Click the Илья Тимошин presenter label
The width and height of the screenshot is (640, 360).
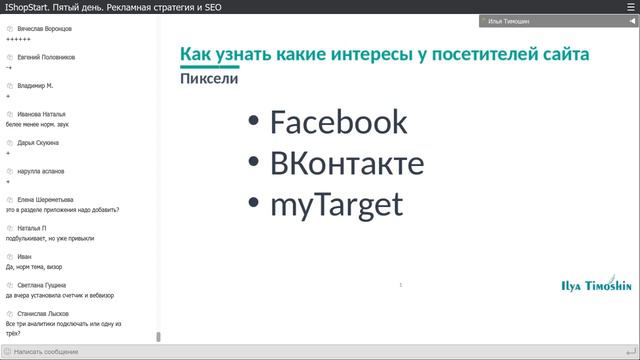(x=509, y=21)
